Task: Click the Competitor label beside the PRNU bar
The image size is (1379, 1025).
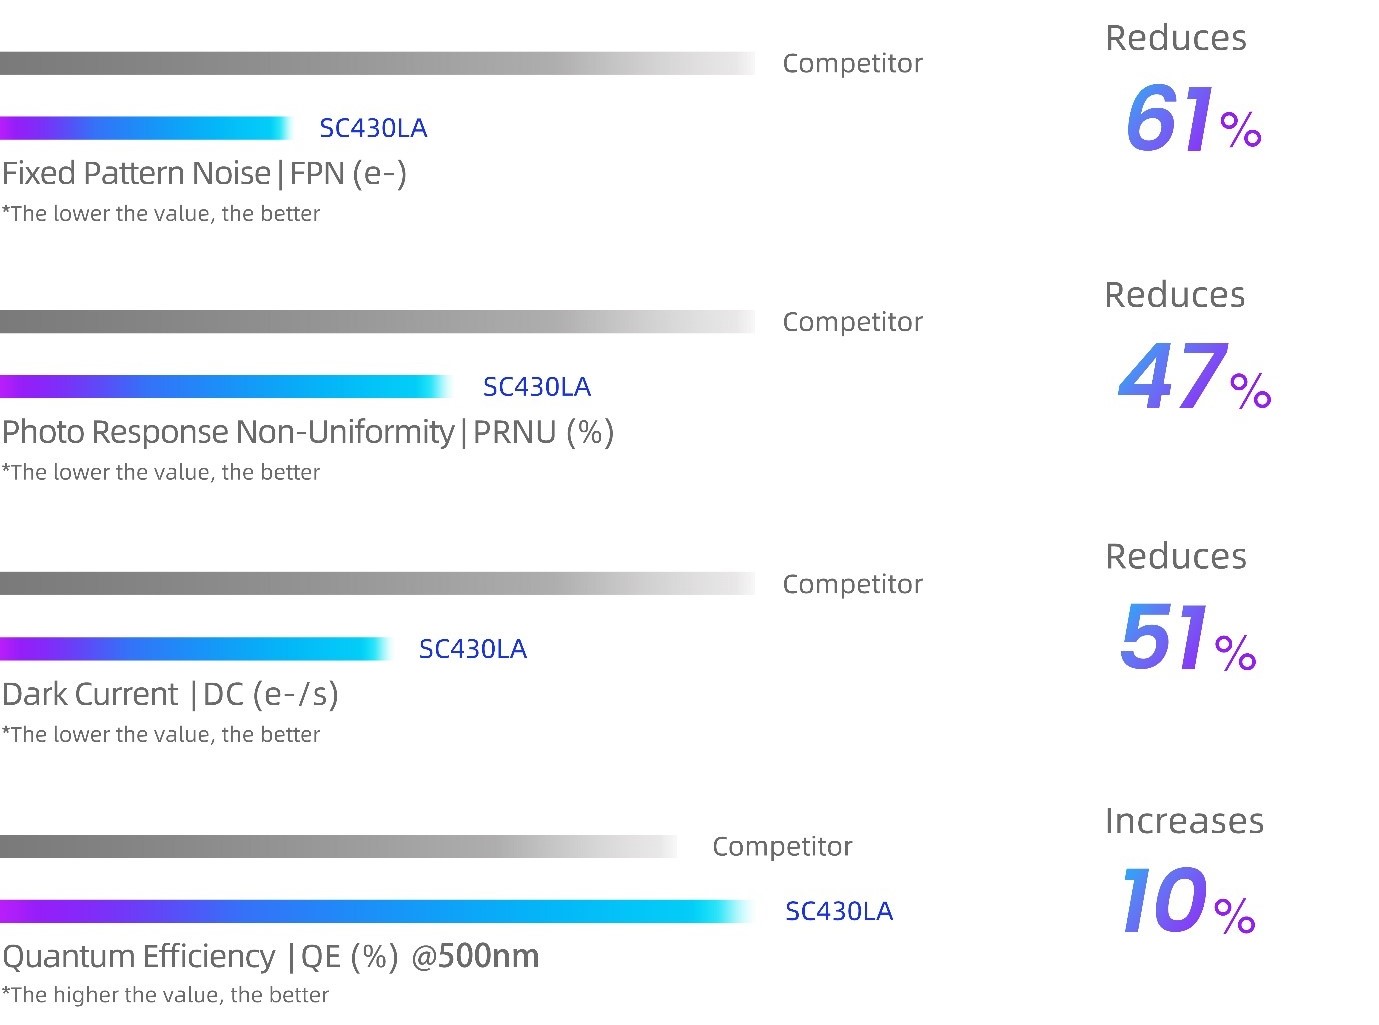Action: pyautogui.click(x=852, y=322)
